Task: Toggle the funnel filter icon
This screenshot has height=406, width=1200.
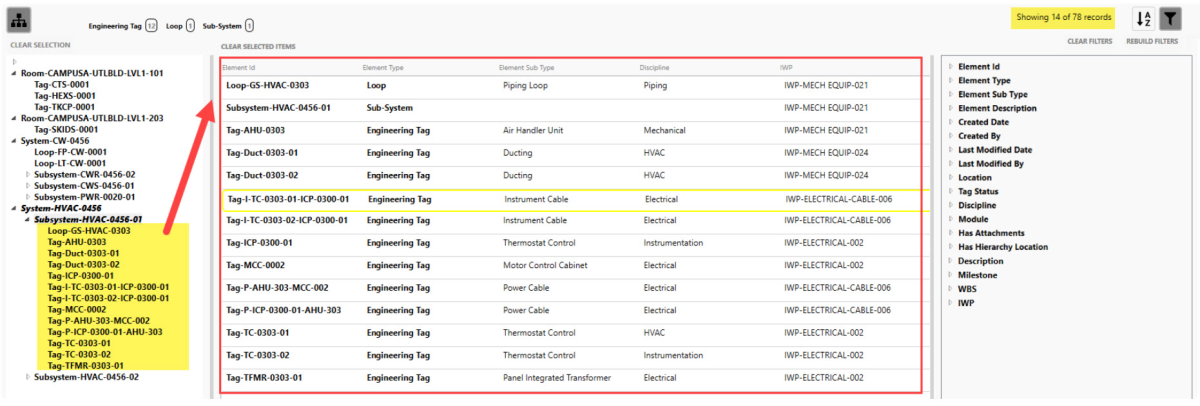Action: pyautogui.click(x=1171, y=19)
